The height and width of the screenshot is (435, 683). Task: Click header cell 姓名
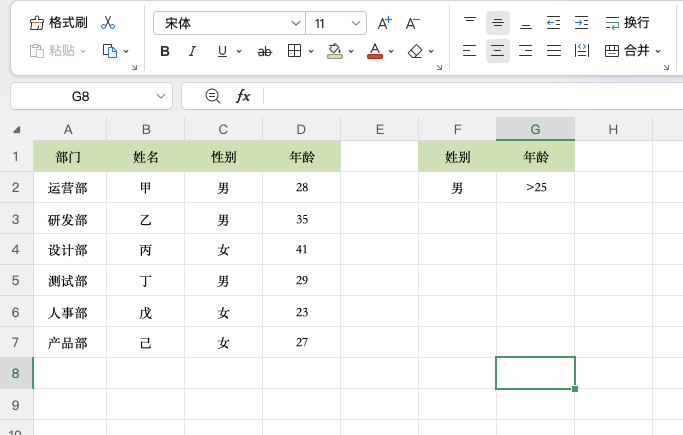point(145,156)
